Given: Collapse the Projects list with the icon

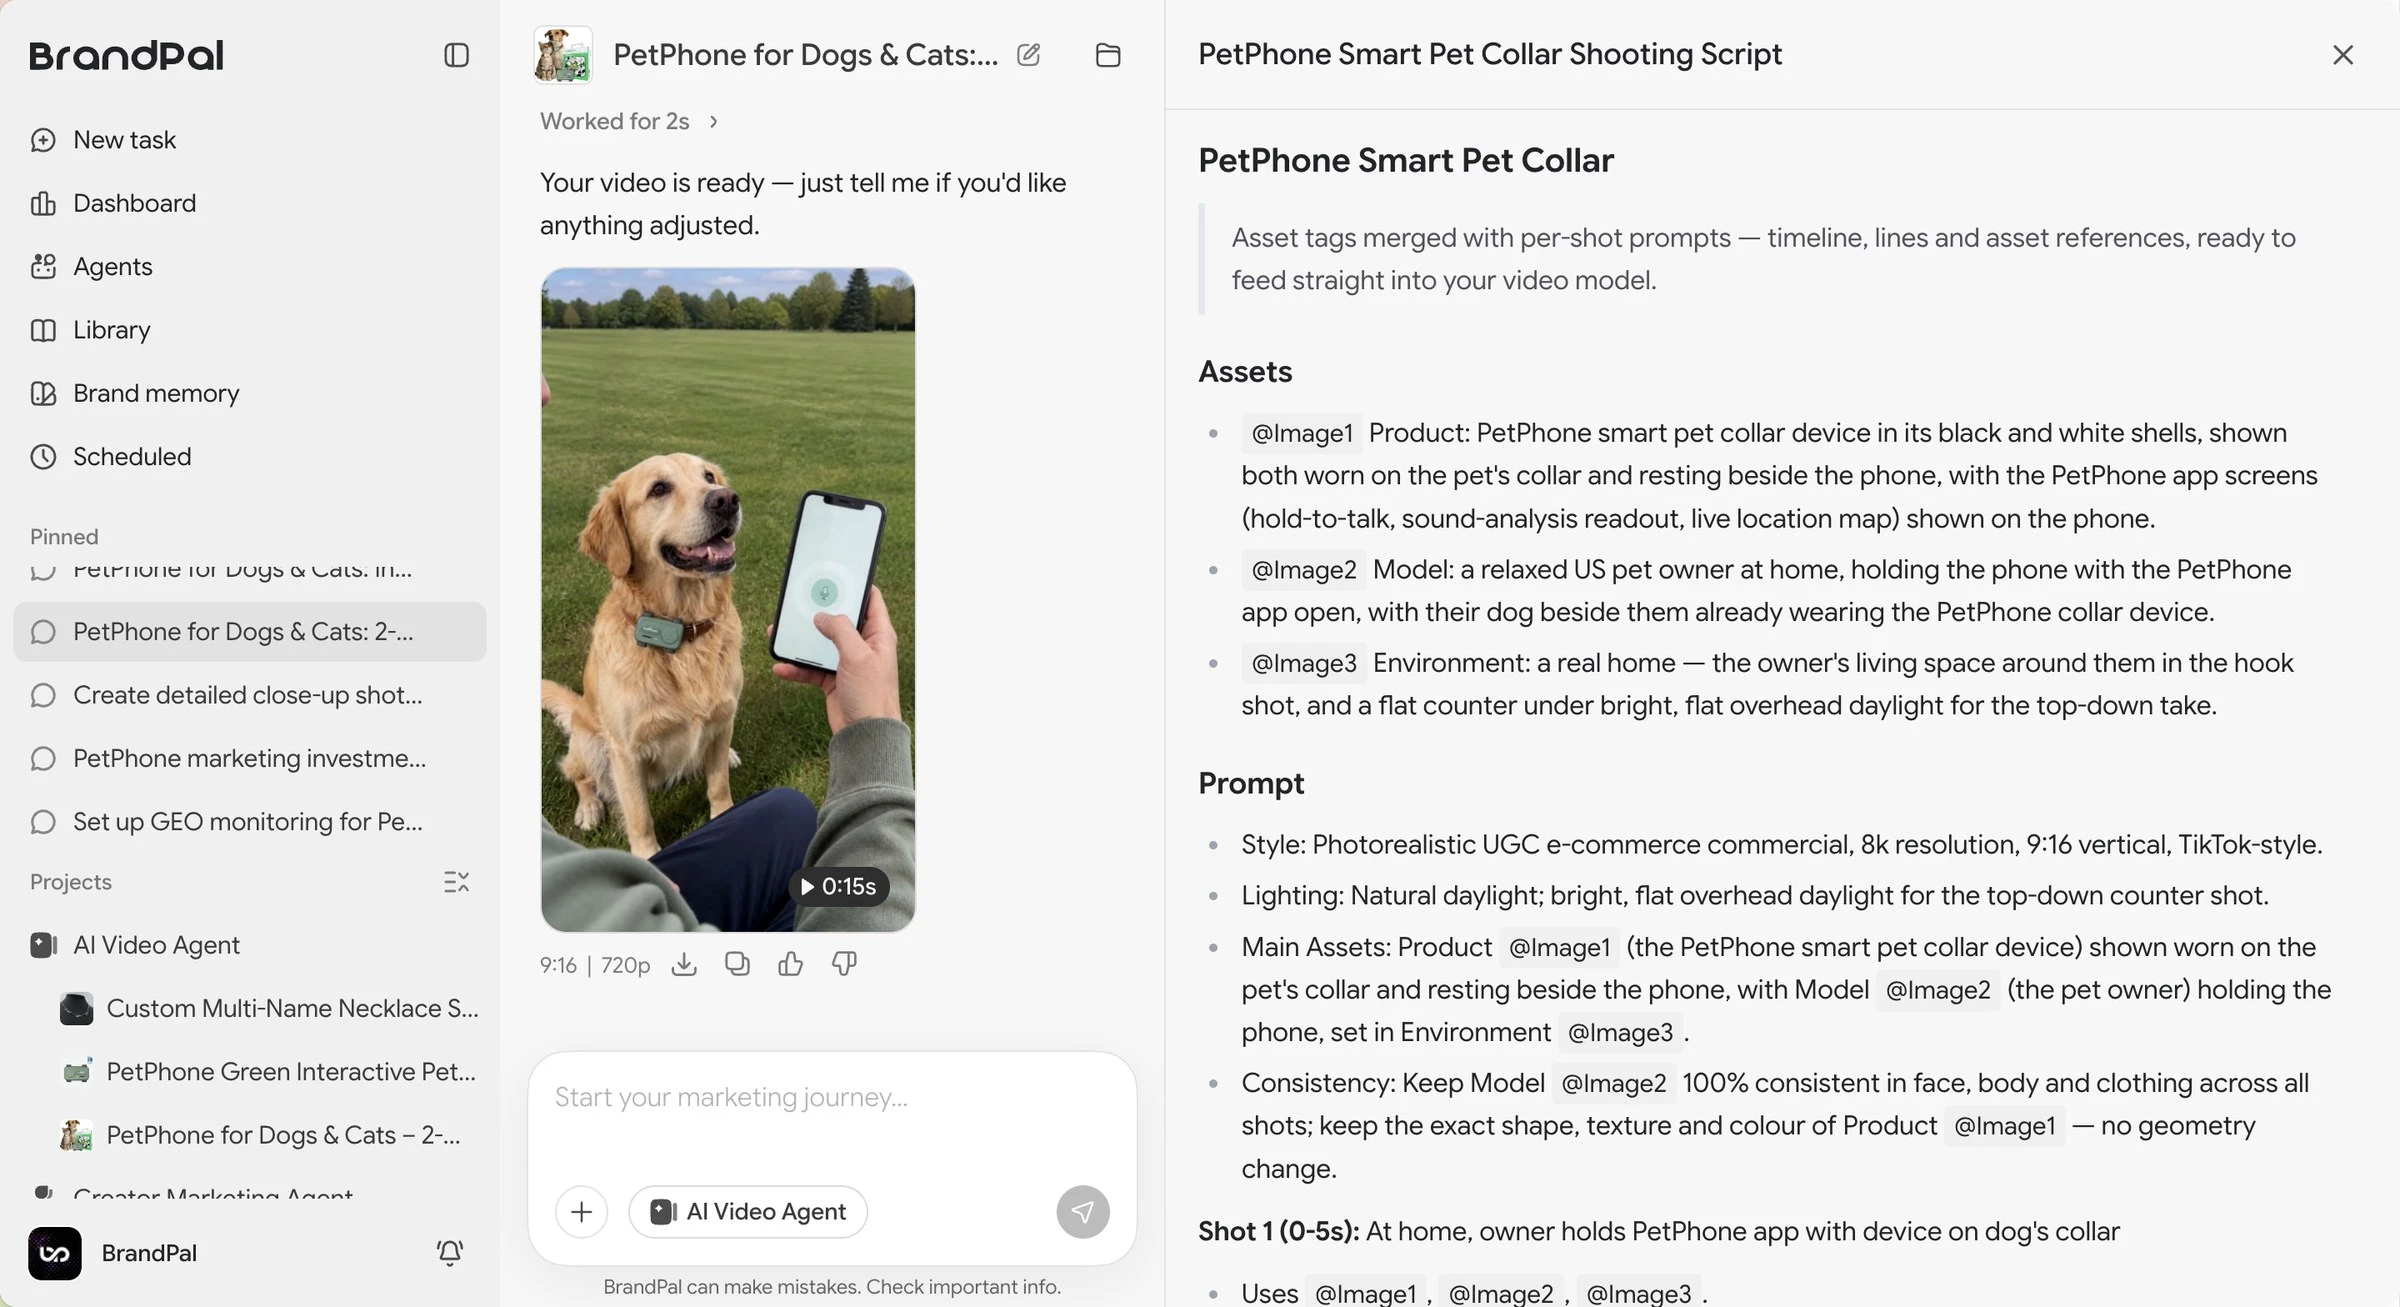Looking at the screenshot, I should click(x=456, y=882).
